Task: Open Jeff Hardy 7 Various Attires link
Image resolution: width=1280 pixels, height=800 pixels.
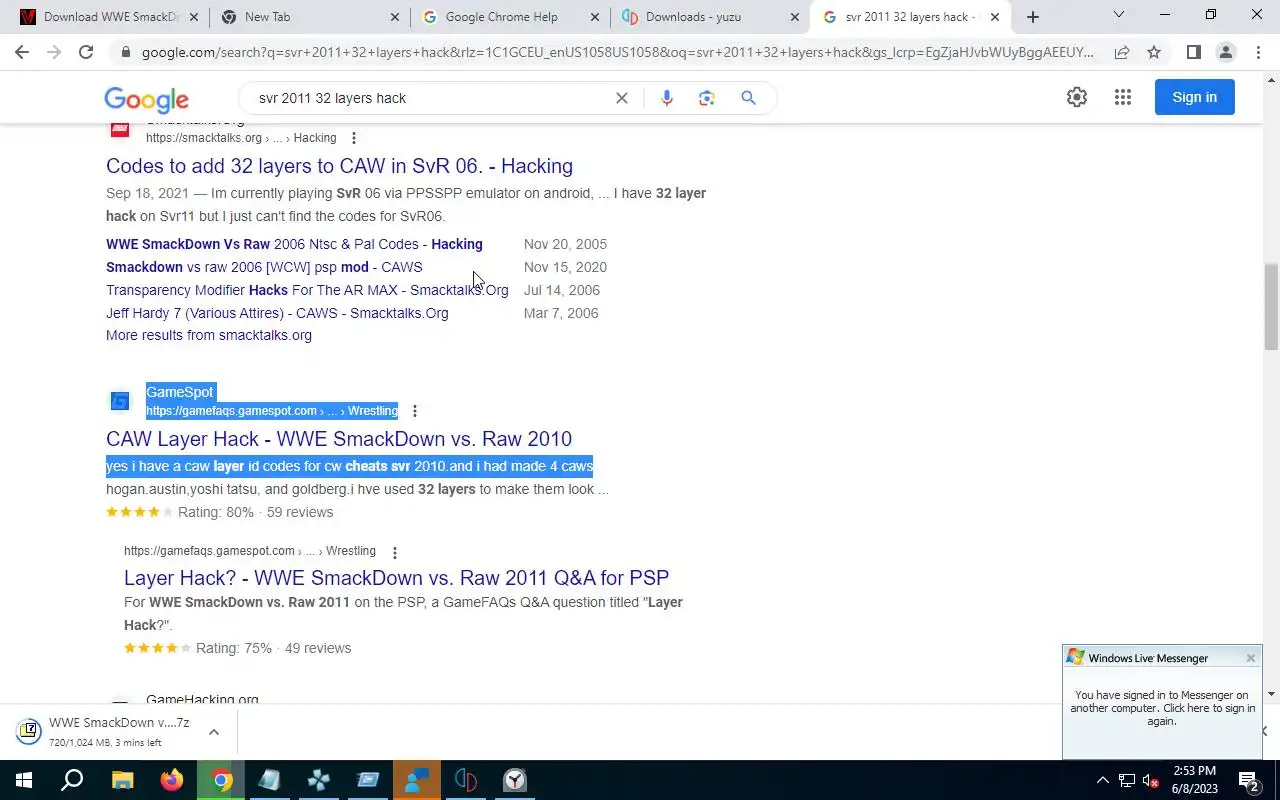Action: pos(277,313)
